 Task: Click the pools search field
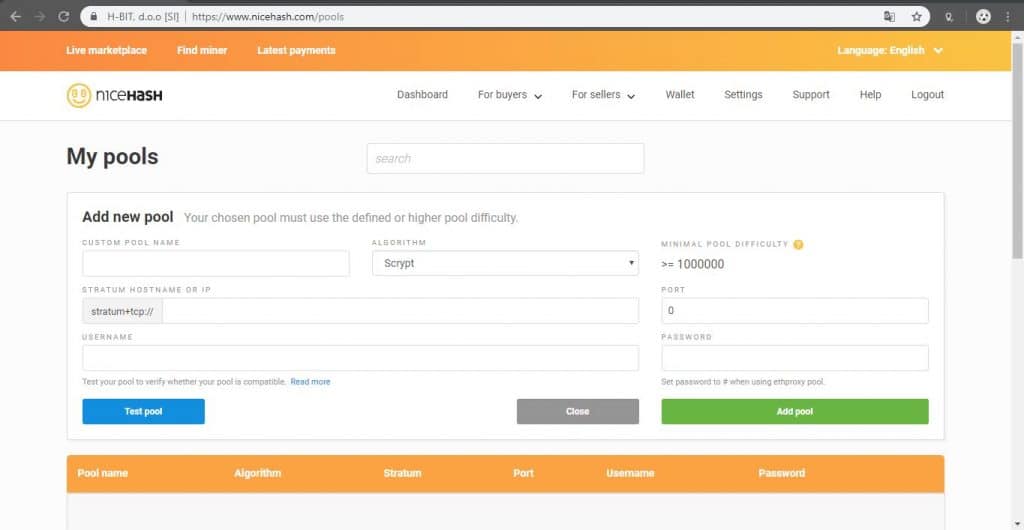click(x=505, y=159)
